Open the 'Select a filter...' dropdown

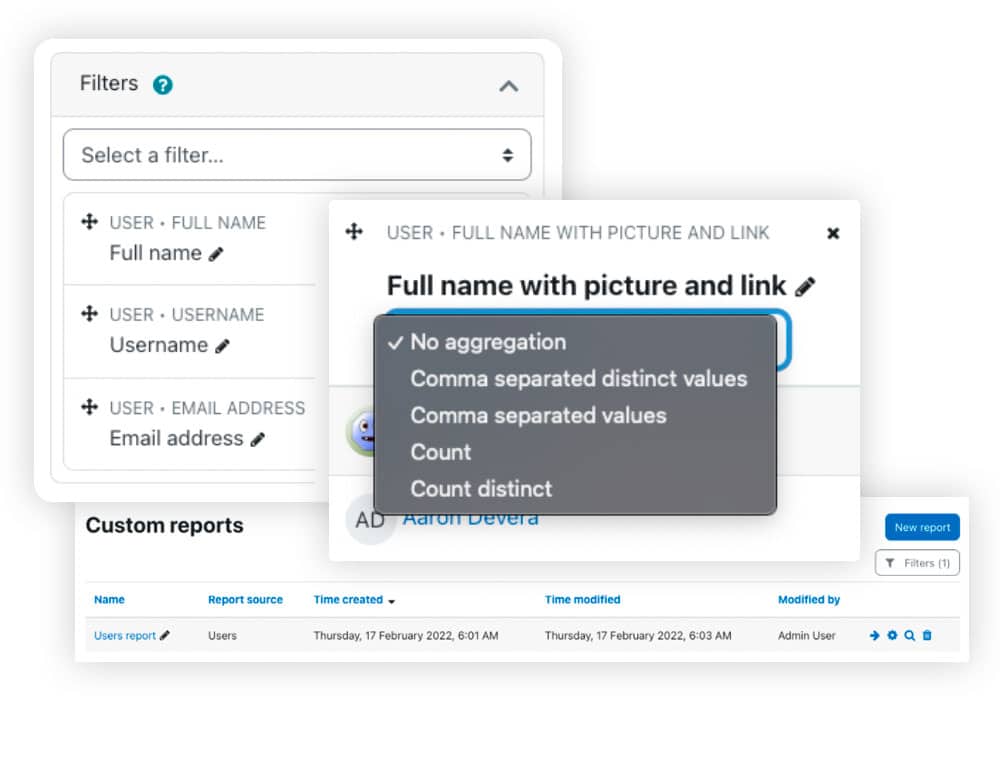pos(297,155)
